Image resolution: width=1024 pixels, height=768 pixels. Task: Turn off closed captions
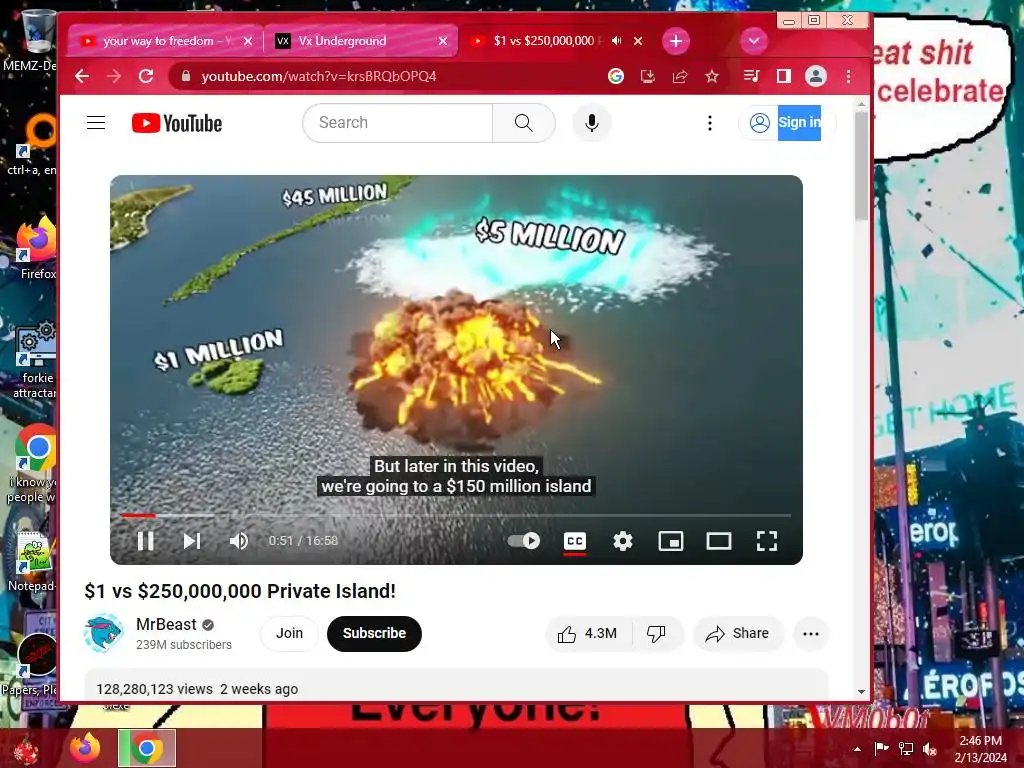point(575,541)
